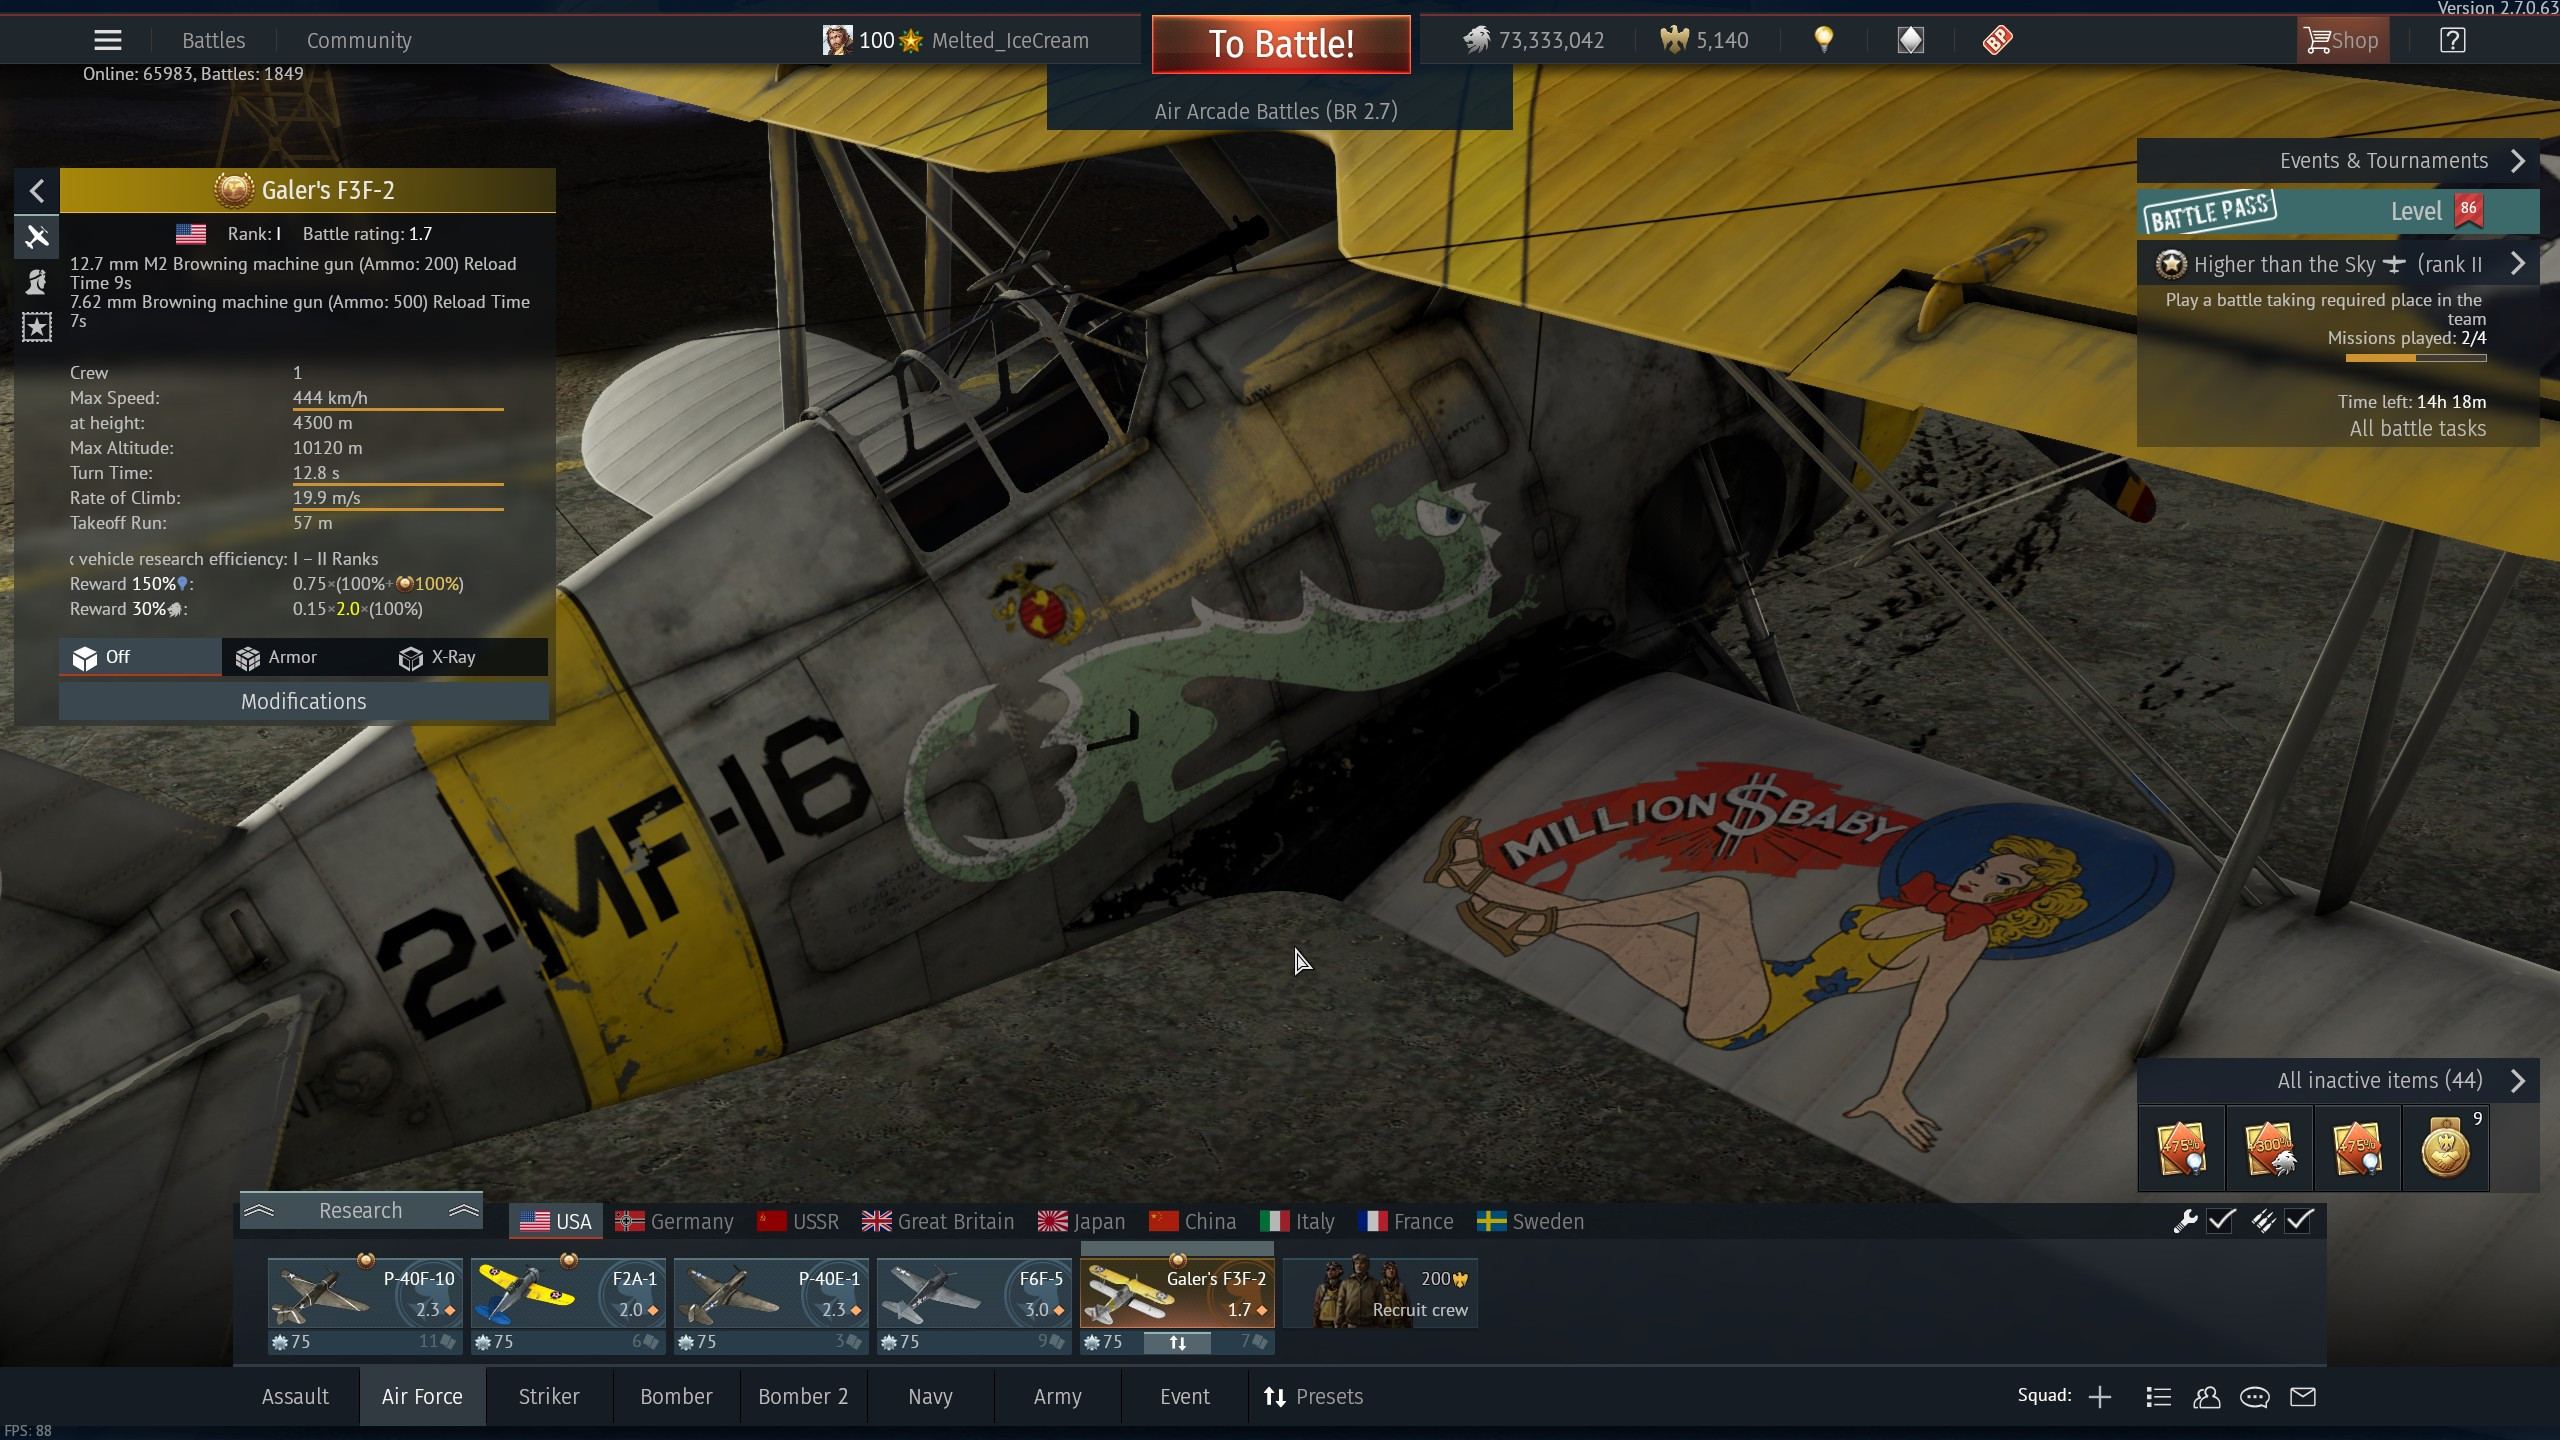Image resolution: width=2560 pixels, height=1440 pixels.
Task: Click the ammo auto-refill icon
Action: [x=2263, y=1221]
